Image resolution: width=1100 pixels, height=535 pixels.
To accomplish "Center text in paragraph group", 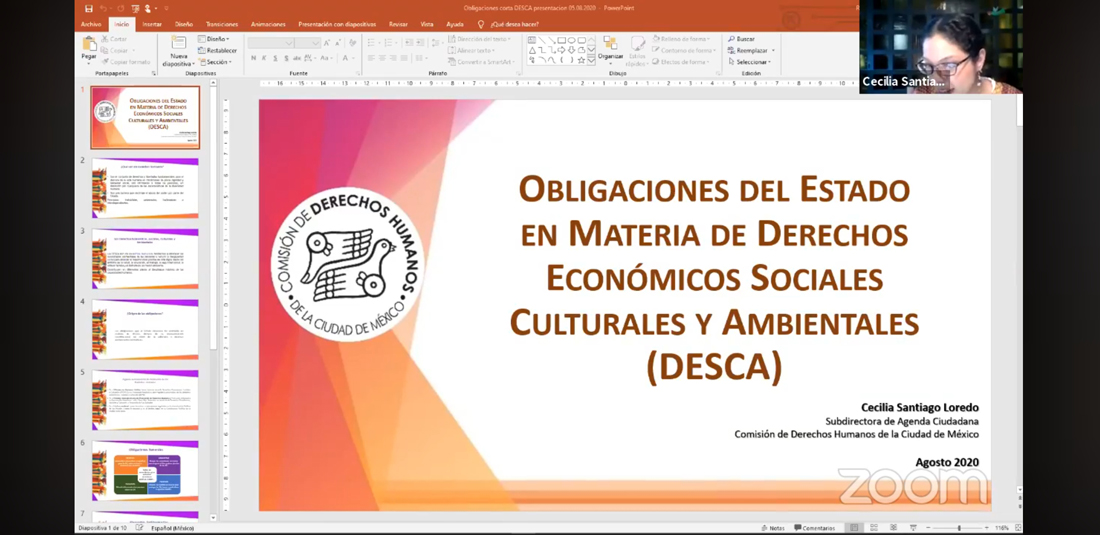I will coord(382,58).
